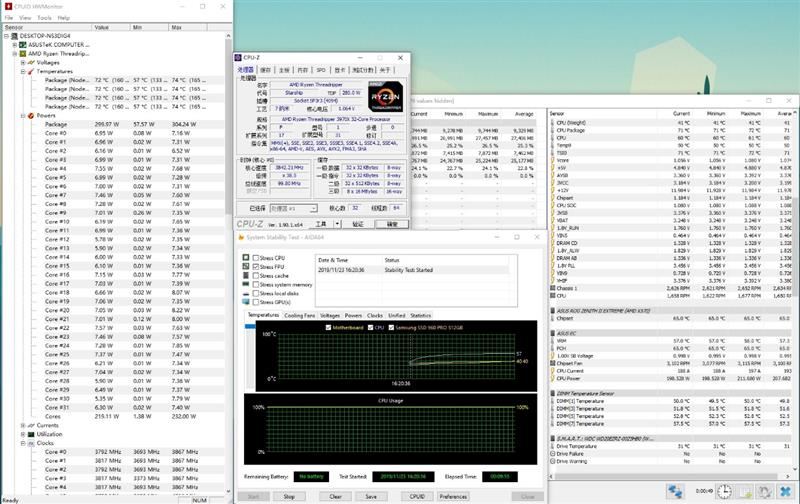
Task: Click the Temperatures thermometer icon in HWMonitor
Action: click(x=31, y=71)
